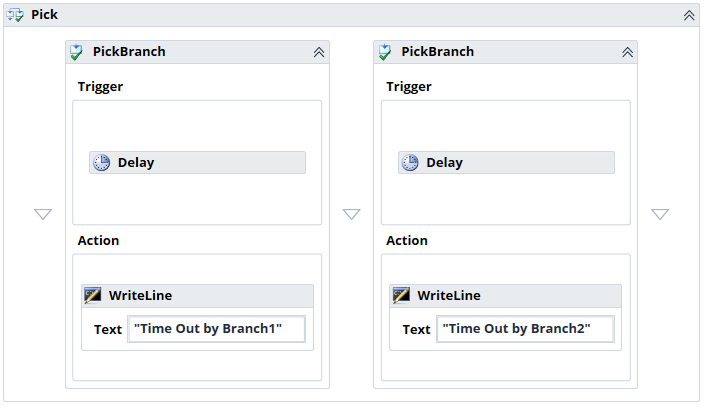Collapse the left PickBranch container
The height and width of the screenshot is (408, 706).
tap(319, 52)
